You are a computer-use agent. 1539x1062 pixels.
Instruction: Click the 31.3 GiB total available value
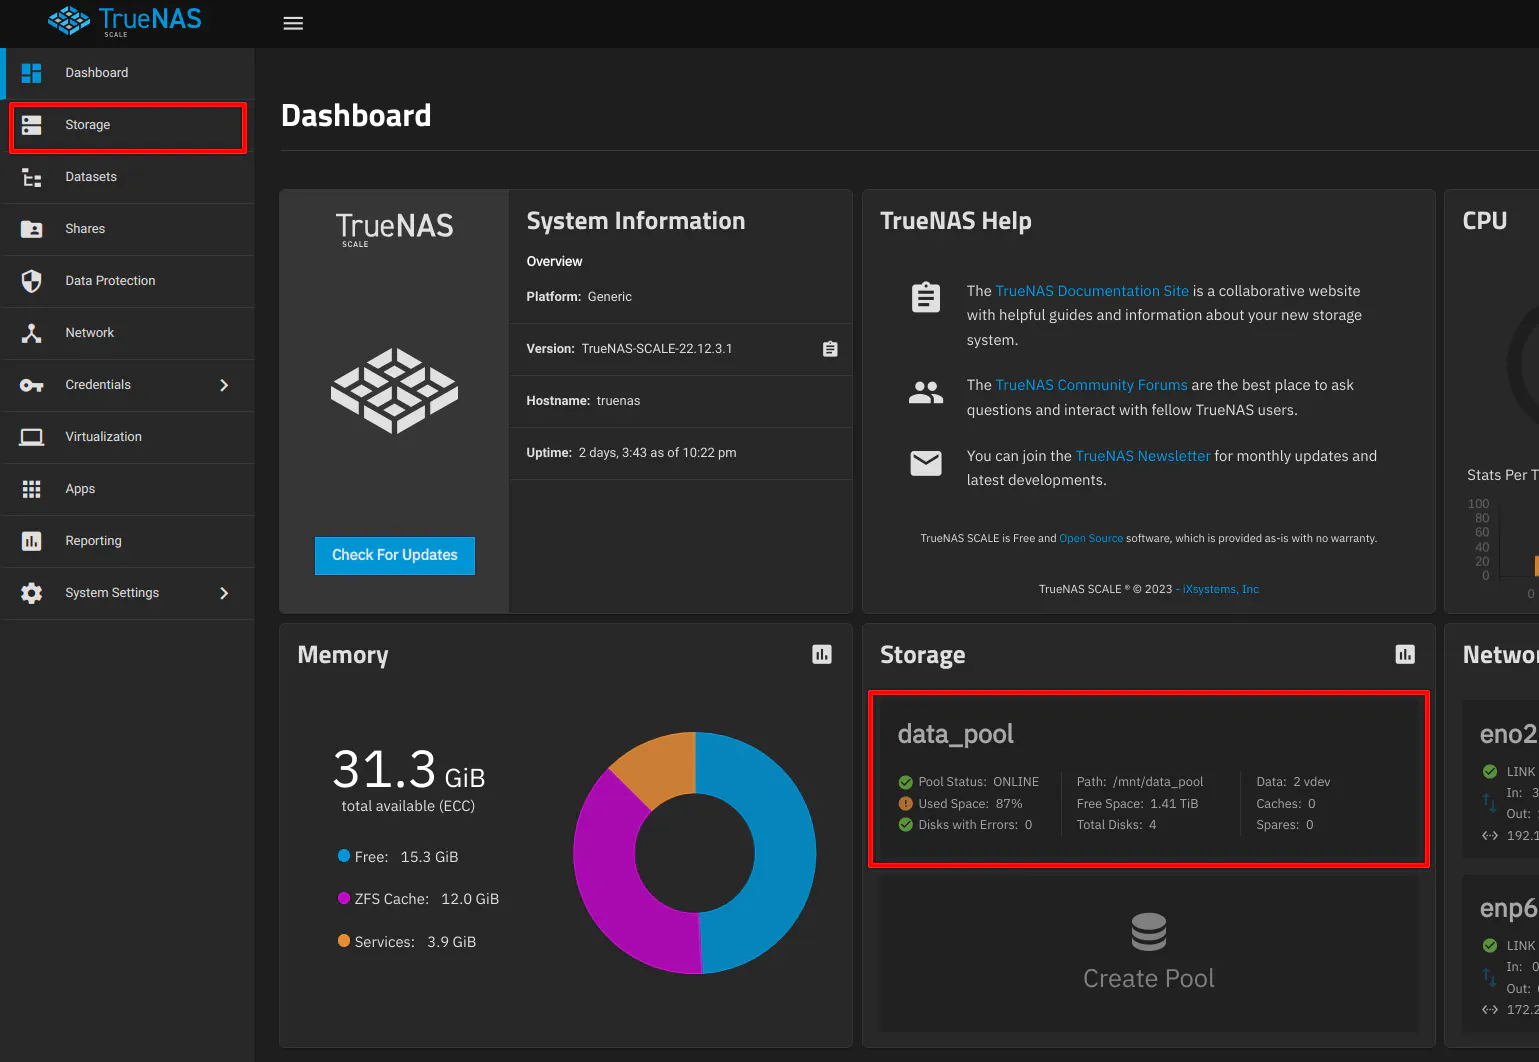coord(408,769)
